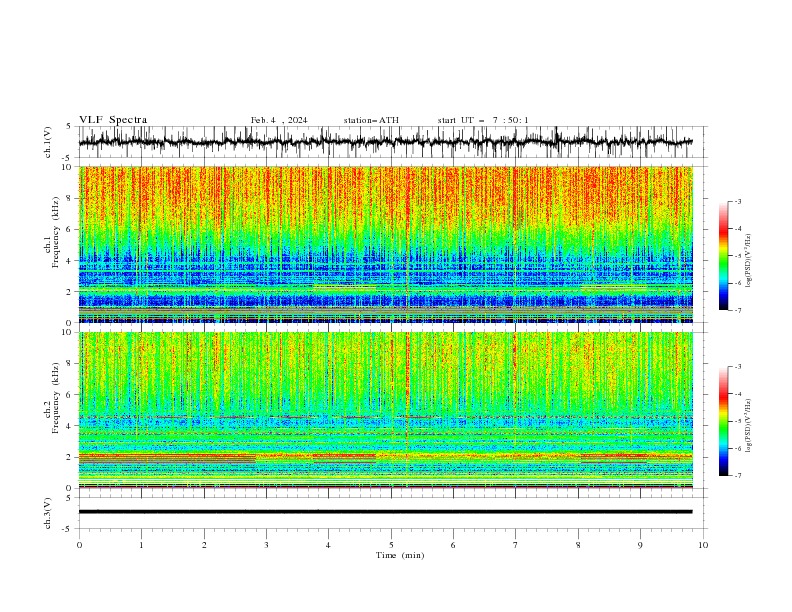Select the date text "Feb. 4, 2024"

[279, 120]
